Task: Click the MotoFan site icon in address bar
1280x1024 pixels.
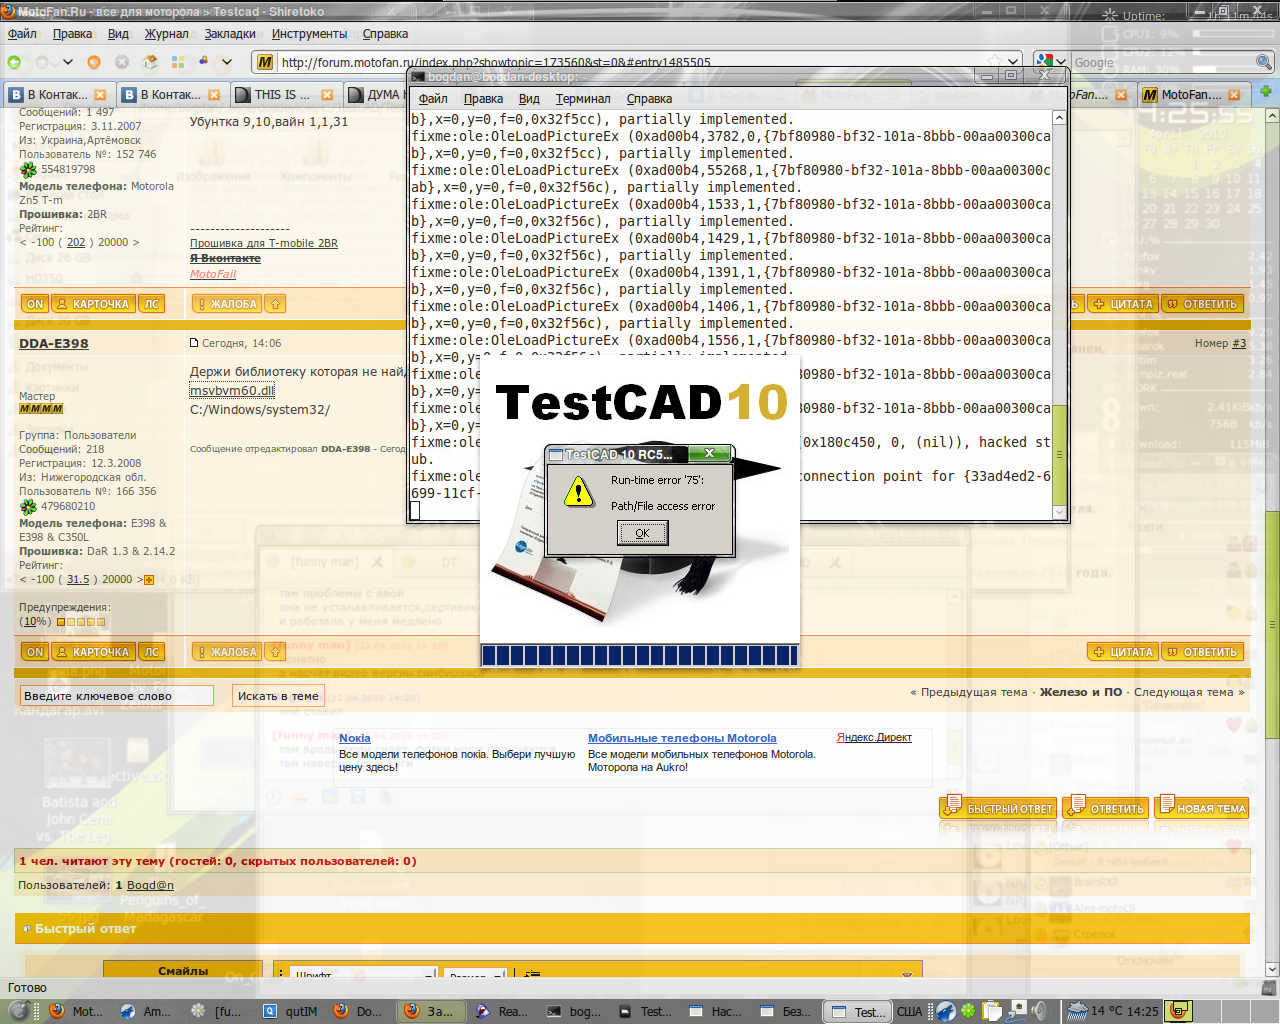Action: (x=265, y=62)
